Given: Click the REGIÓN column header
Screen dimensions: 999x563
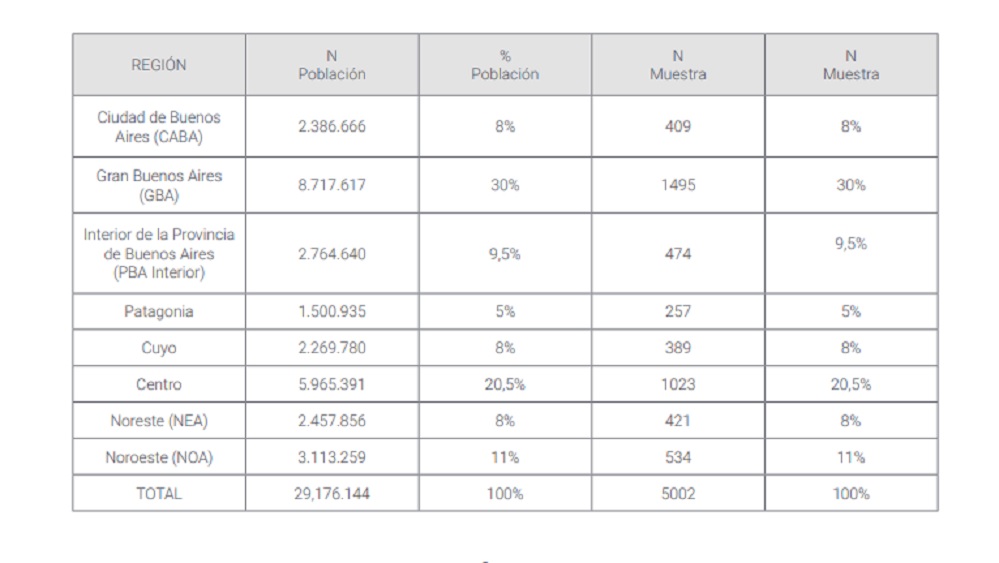Looking at the screenshot, I should [159, 65].
